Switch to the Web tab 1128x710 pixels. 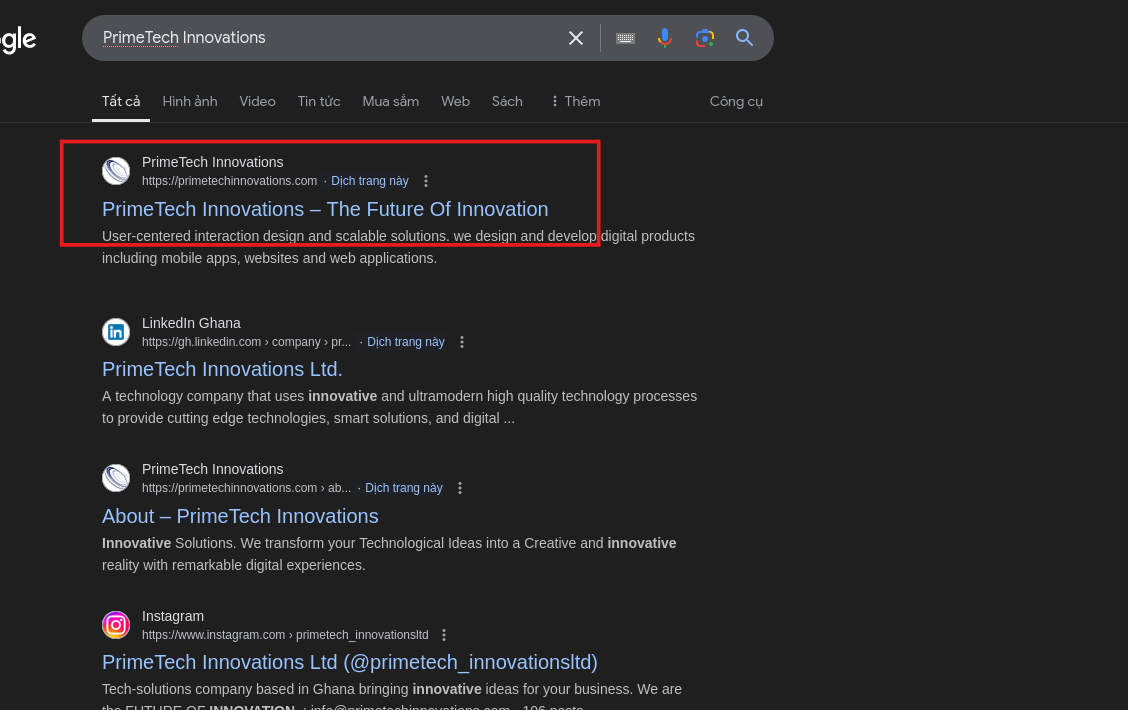click(x=455, y=101)
